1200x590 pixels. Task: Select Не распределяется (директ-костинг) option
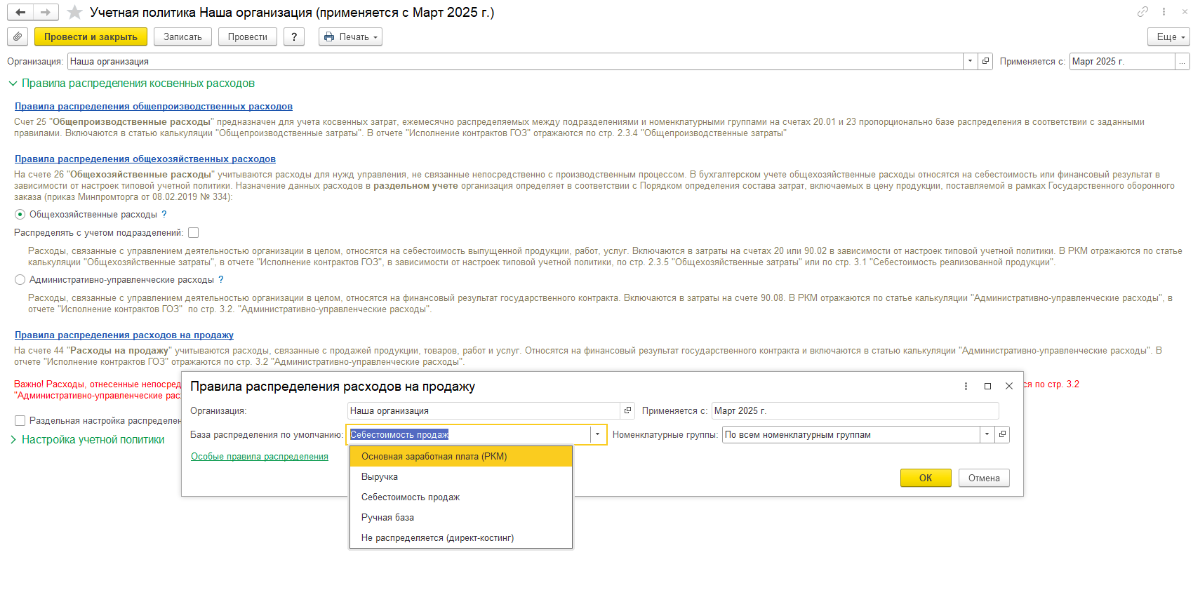(x=437, y=538)
